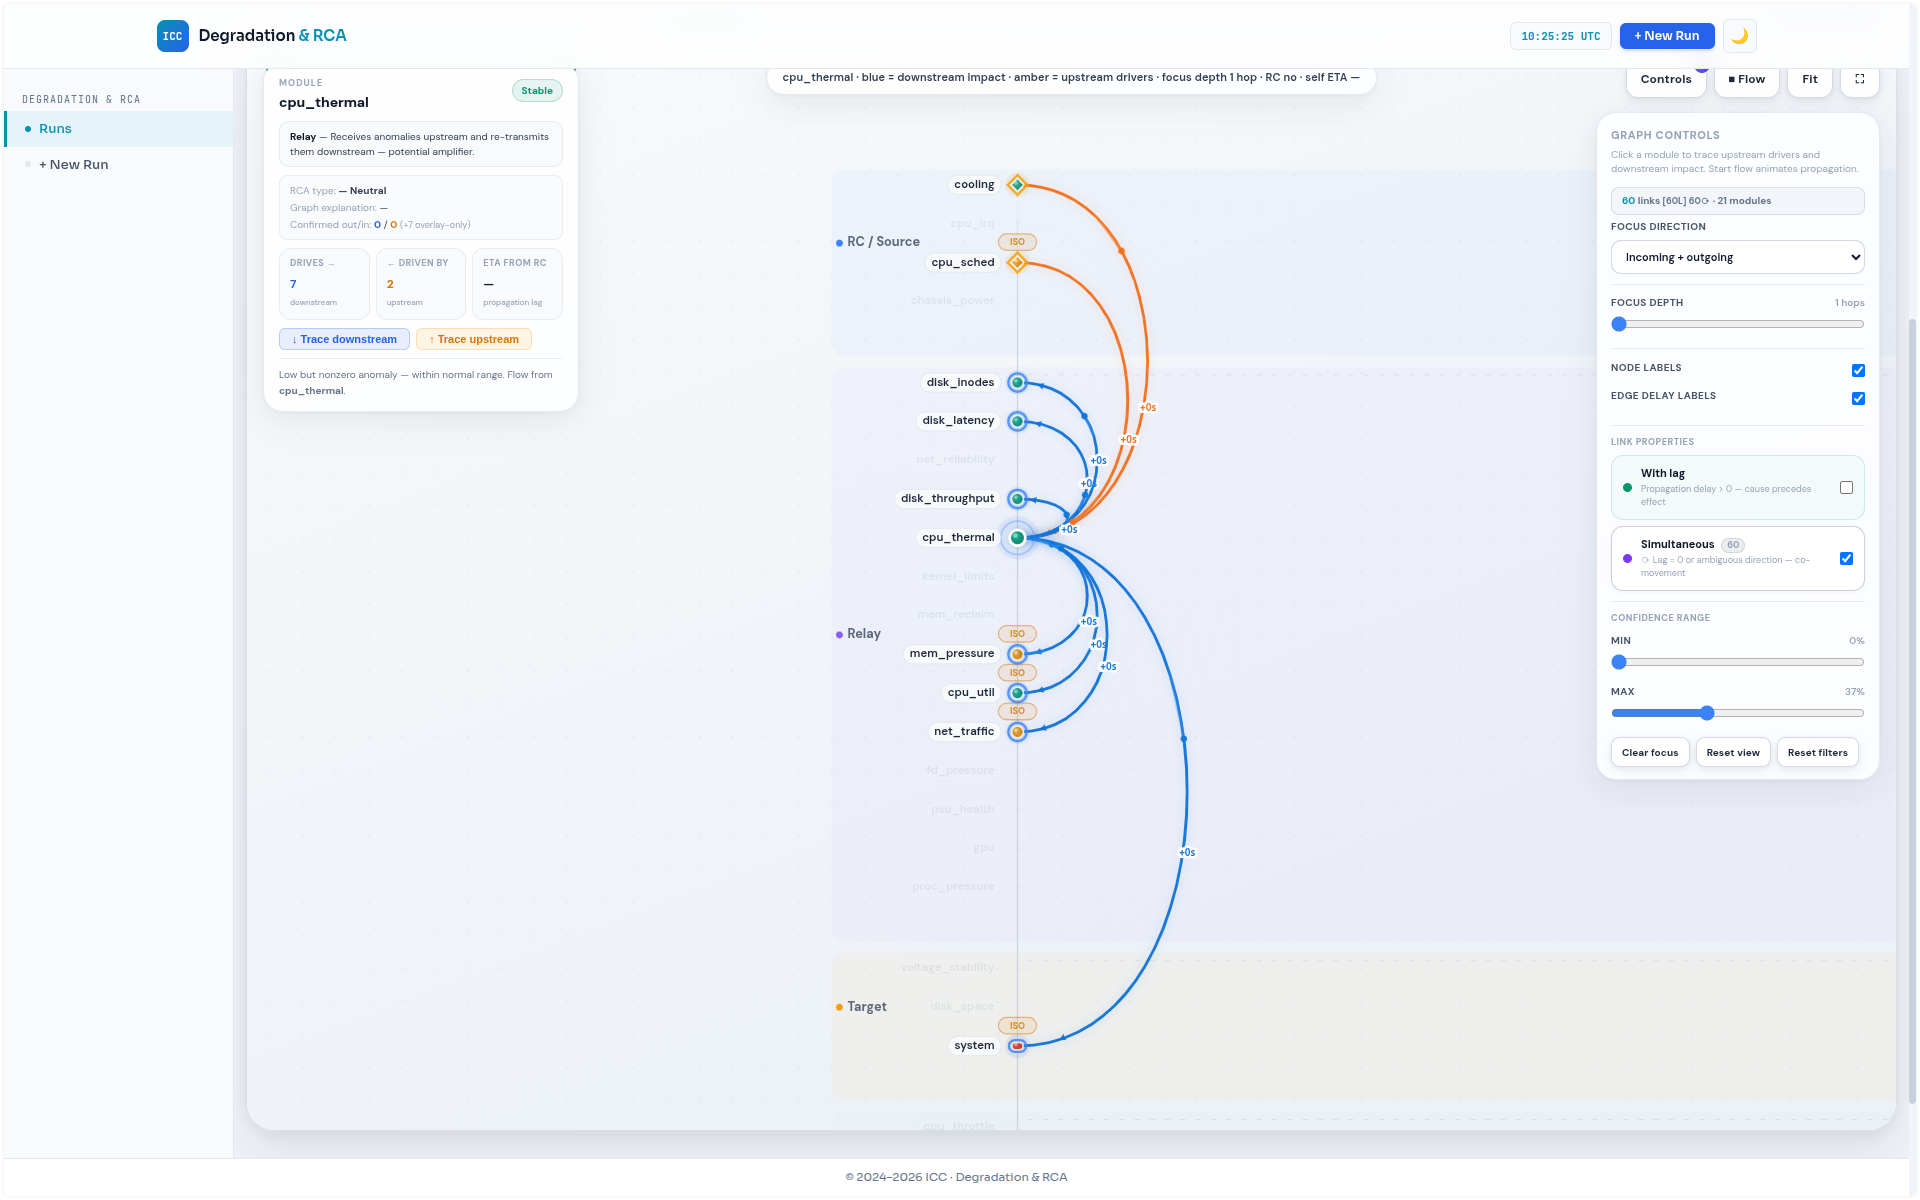
Task: Select the cooling diamond node in the graph
Action: (1017, 184)
